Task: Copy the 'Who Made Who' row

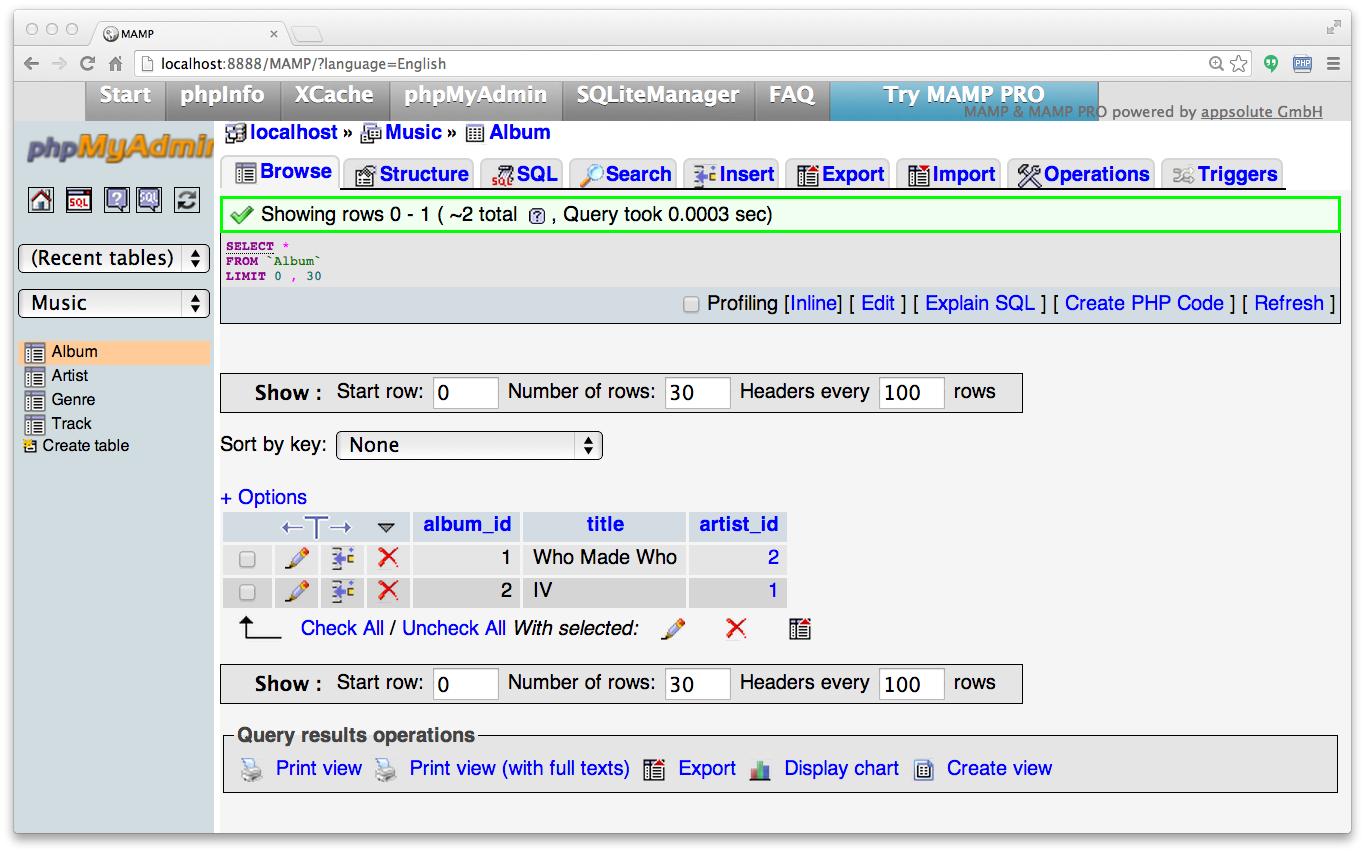Action: point(343,558)
